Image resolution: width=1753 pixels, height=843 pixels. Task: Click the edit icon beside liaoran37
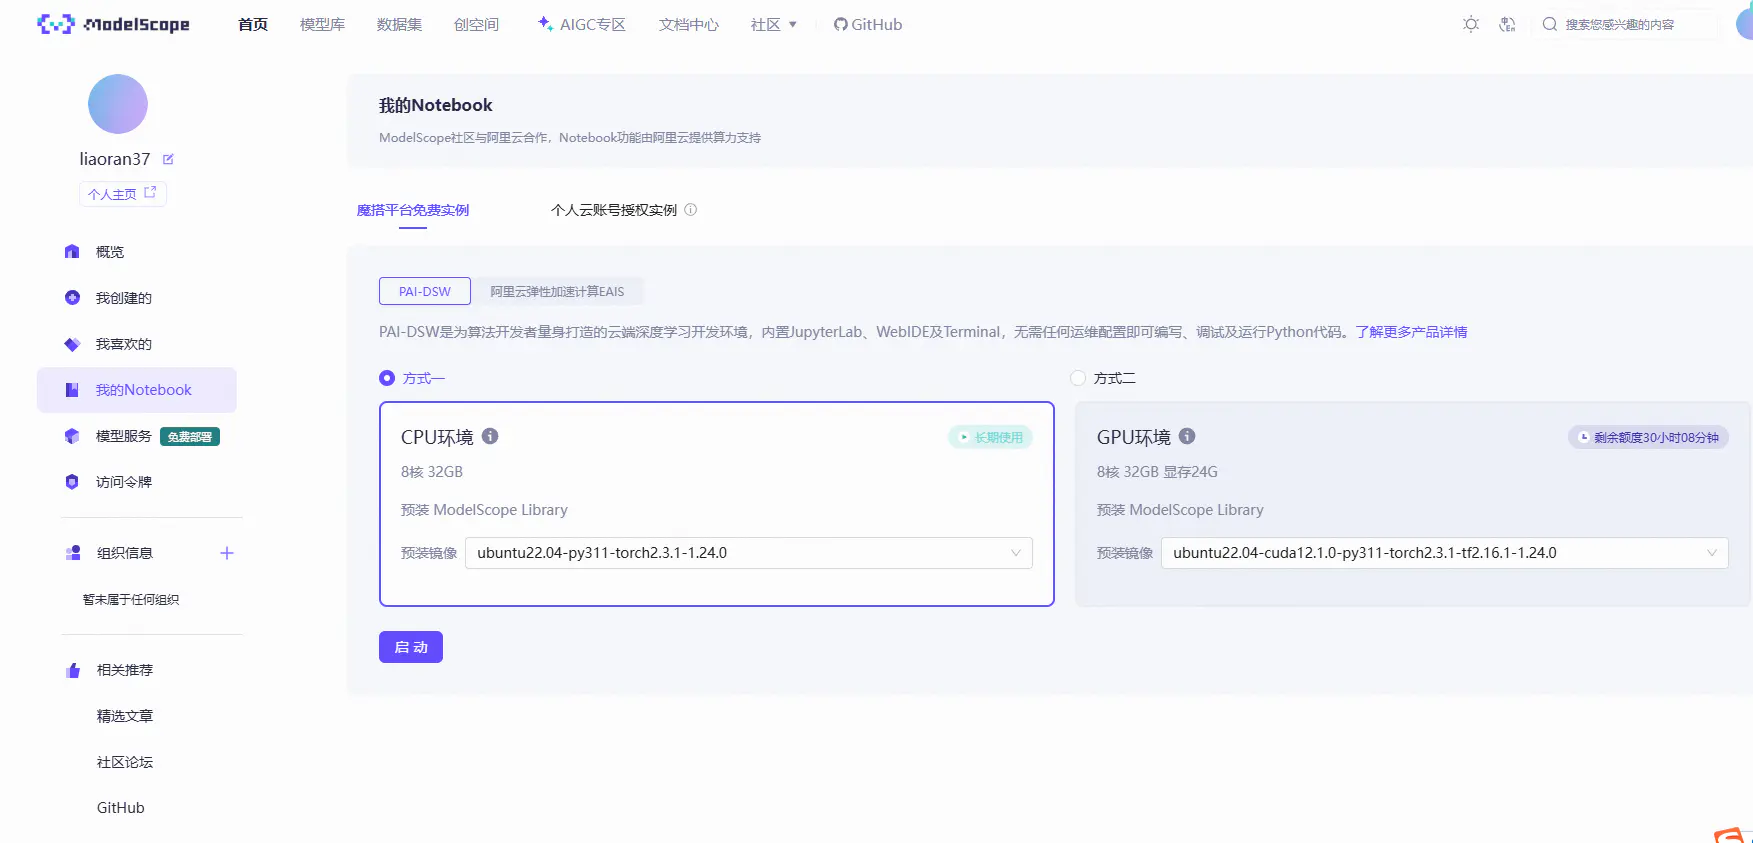coord(168,159)
